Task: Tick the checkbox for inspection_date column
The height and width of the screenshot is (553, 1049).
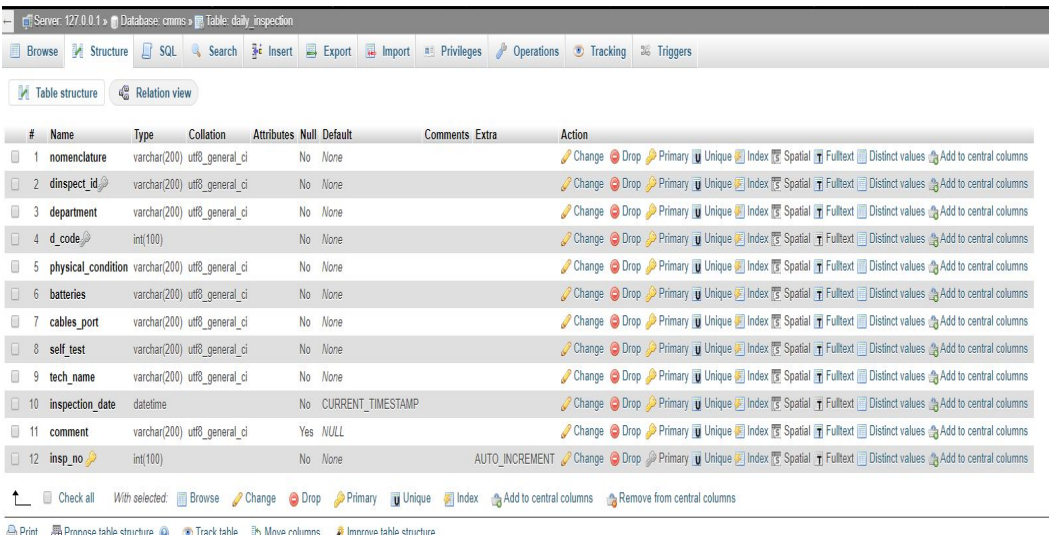Action: [x=15, y=404]
